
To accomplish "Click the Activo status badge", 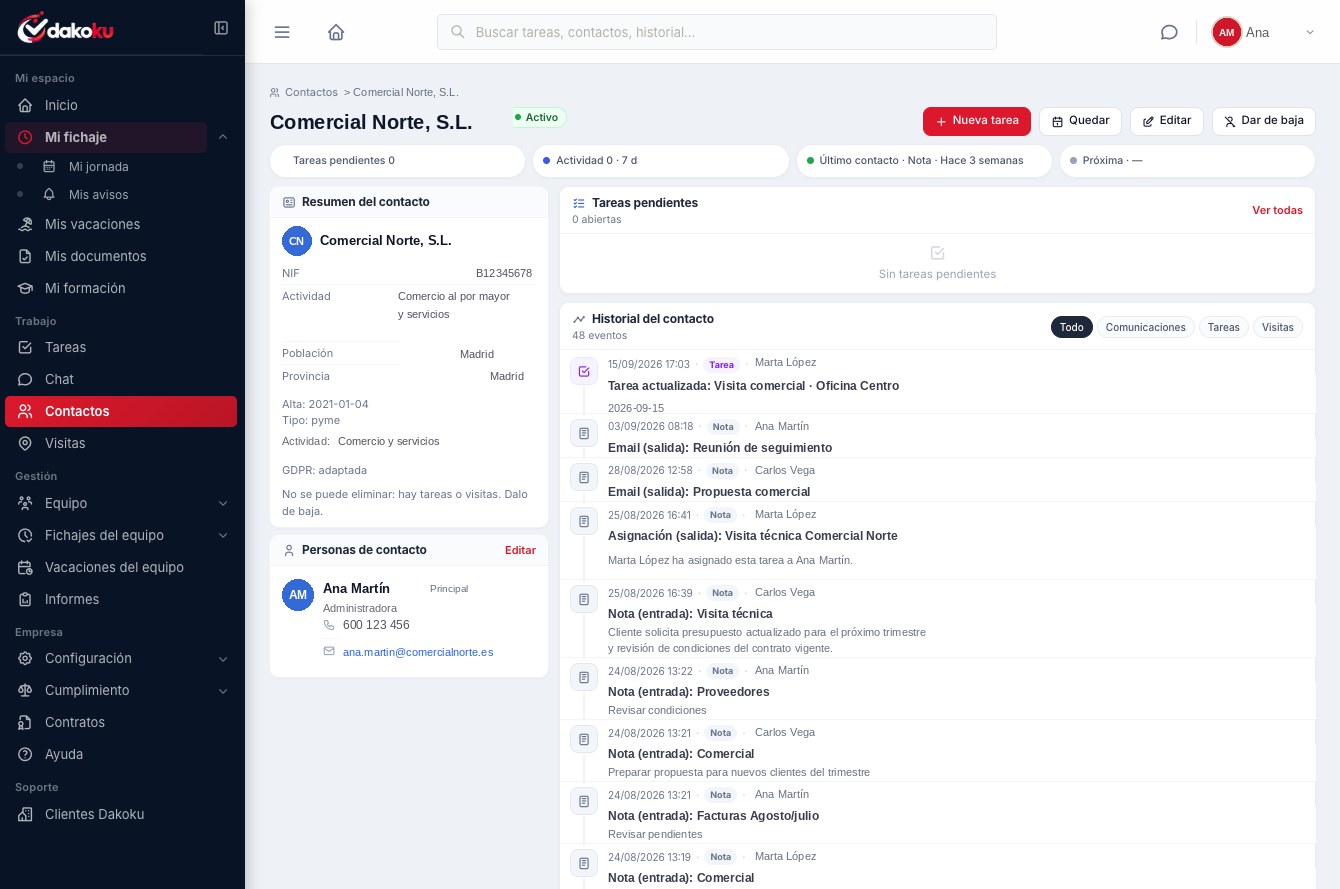I will pyautogui.click(x=539, y=117).
